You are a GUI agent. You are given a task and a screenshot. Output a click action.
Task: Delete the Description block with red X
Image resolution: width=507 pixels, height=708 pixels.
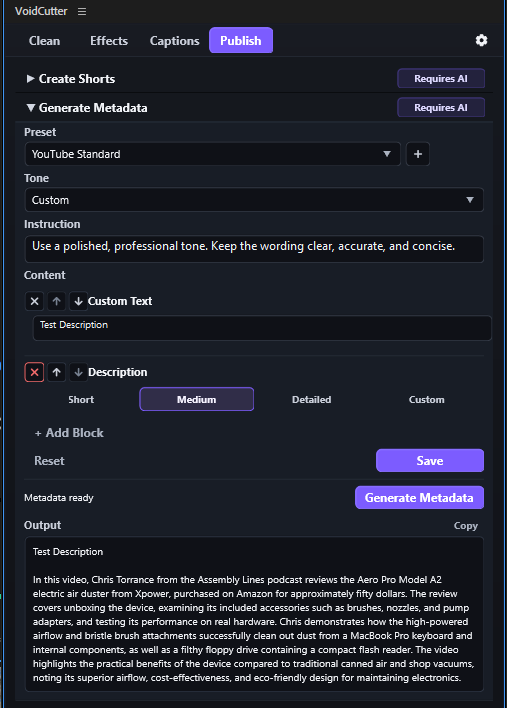[x=34, y=373]
